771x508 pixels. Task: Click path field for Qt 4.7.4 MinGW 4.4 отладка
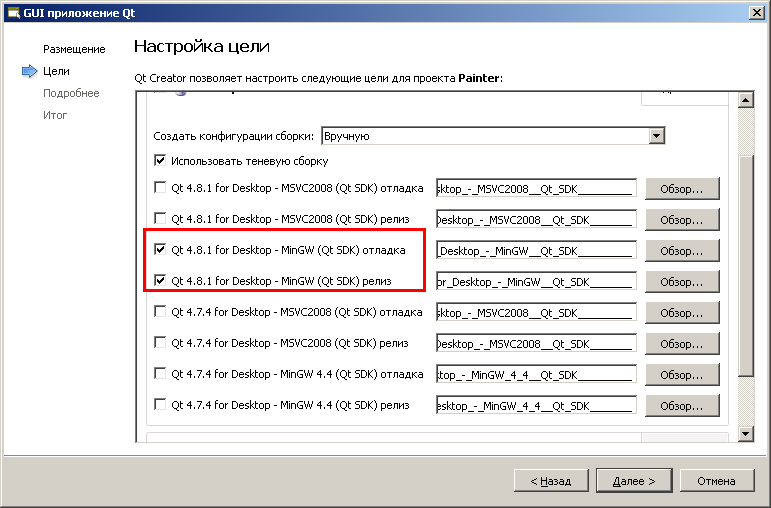click(536, 375)
